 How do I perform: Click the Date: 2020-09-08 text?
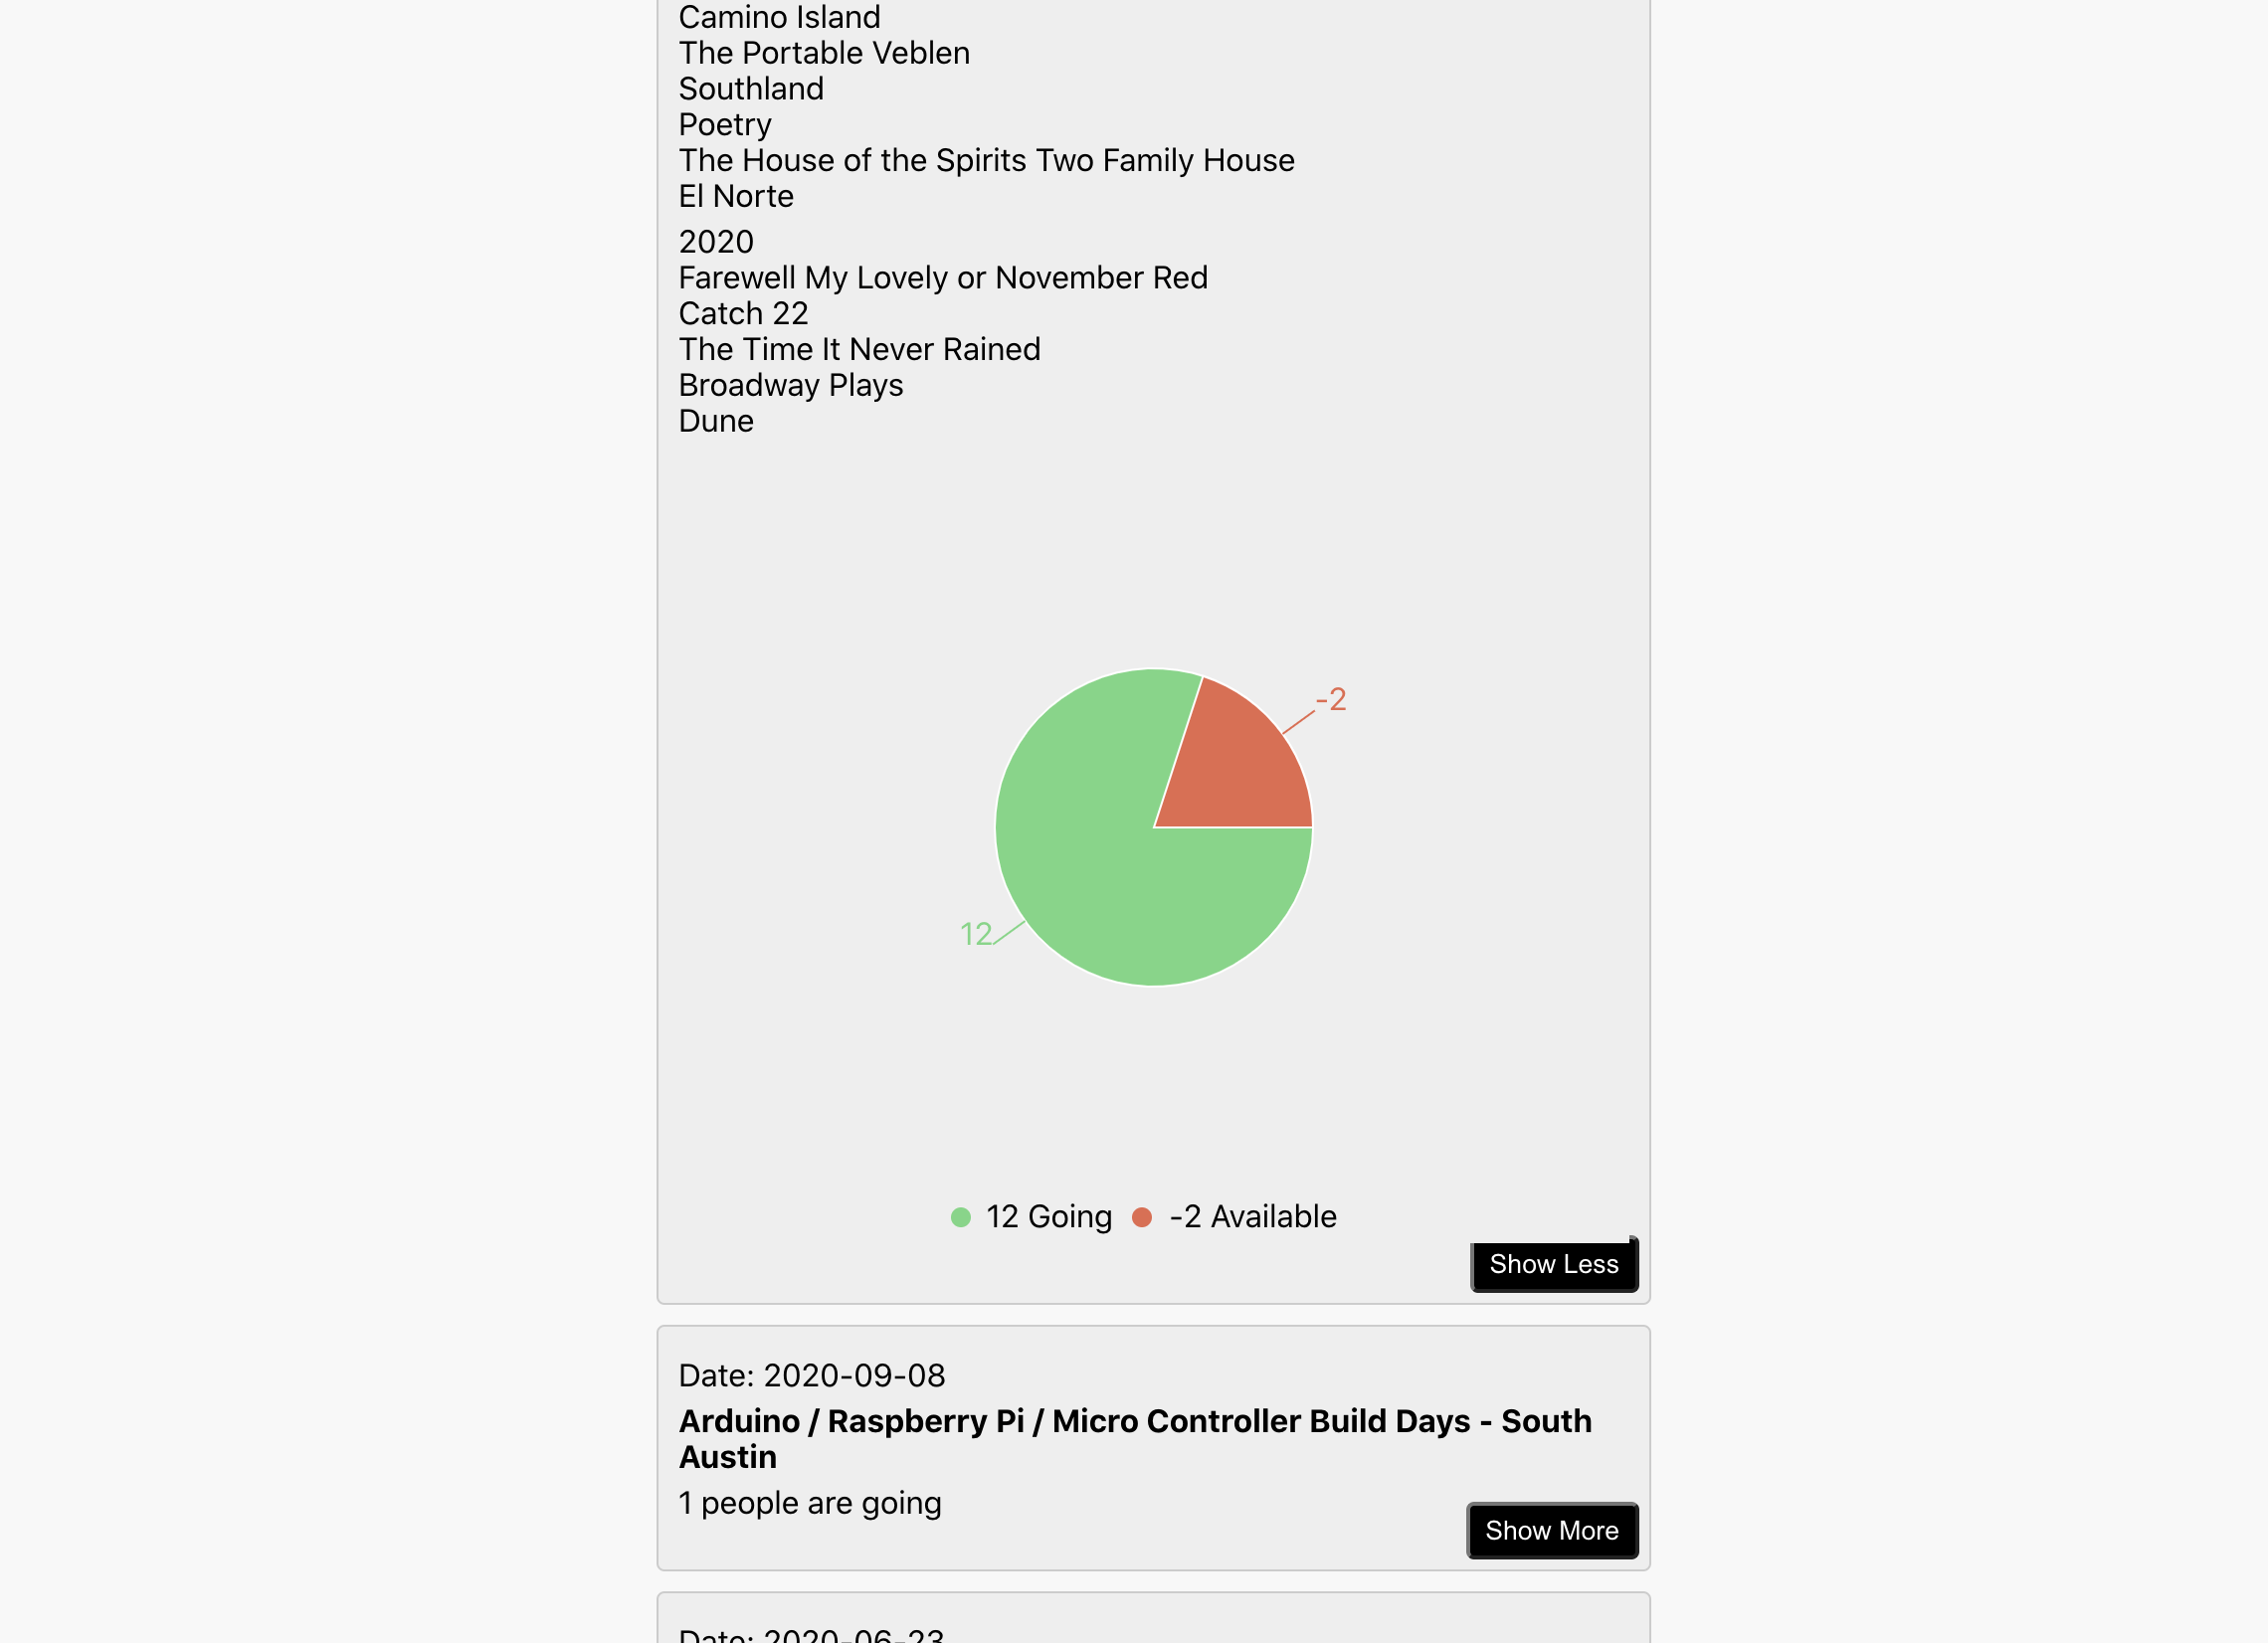point(812,1376)
